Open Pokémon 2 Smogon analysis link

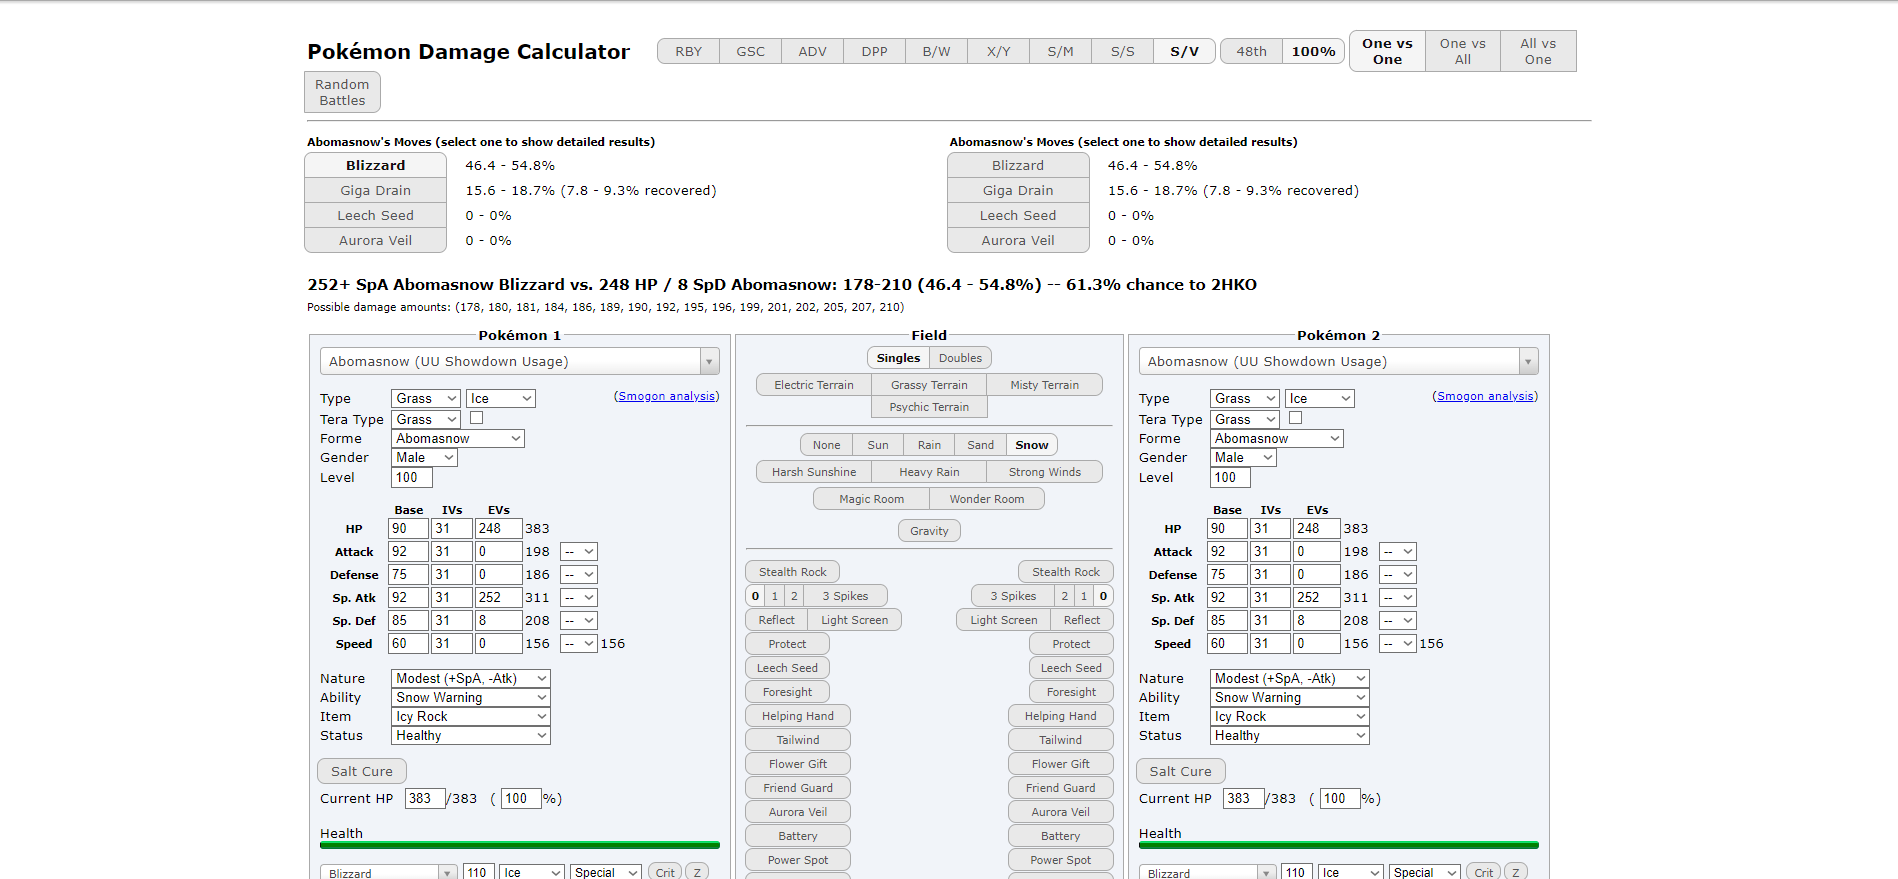tap(1486, 396)
